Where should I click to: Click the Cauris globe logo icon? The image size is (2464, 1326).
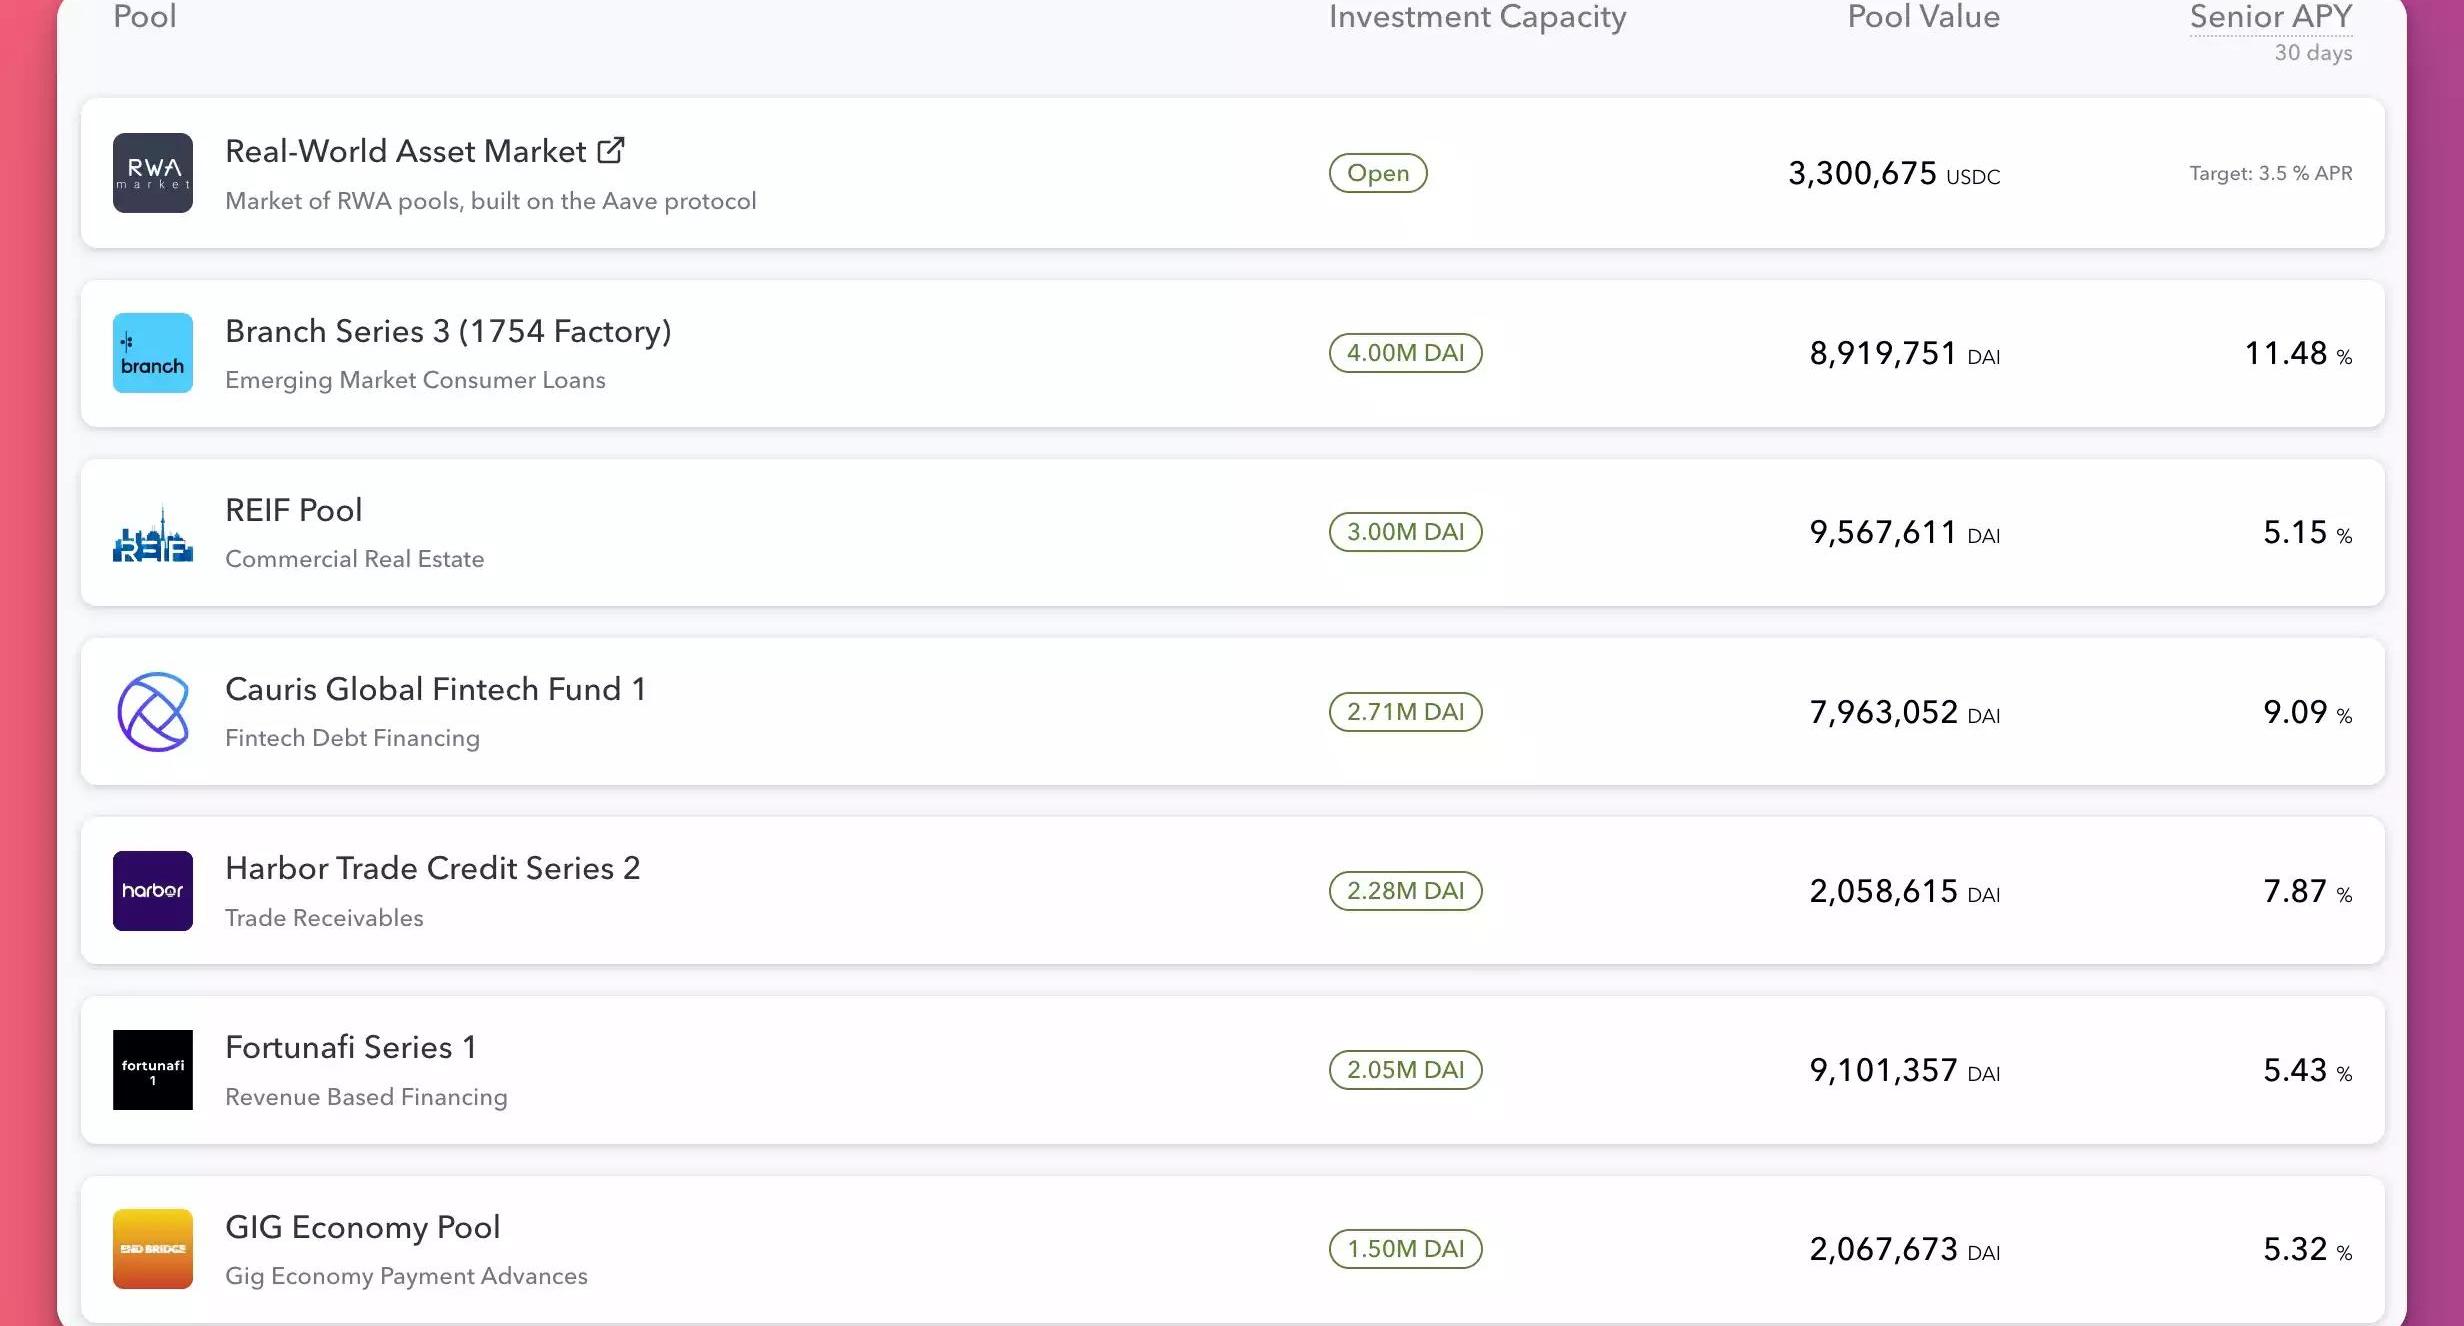tap(152, 712)
